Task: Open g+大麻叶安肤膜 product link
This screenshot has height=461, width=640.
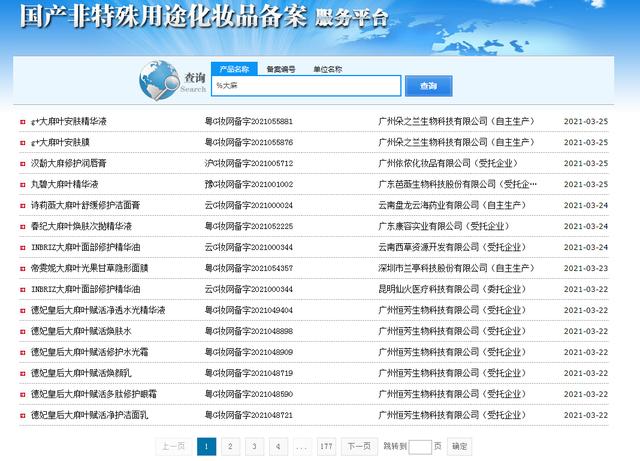Action: point(60,143)
